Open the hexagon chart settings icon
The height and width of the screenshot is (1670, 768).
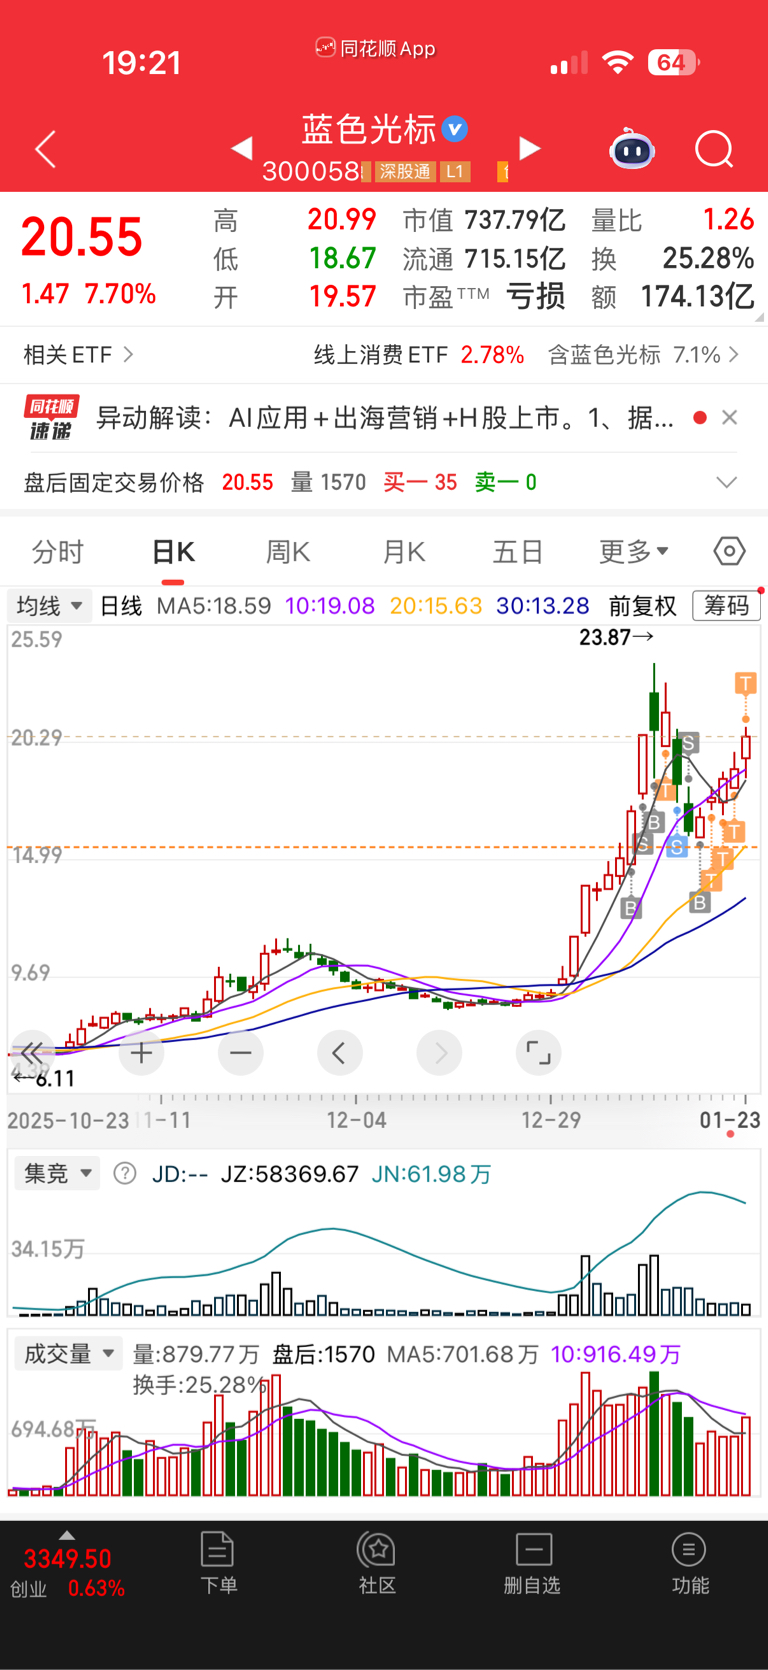tap(730, 551)
